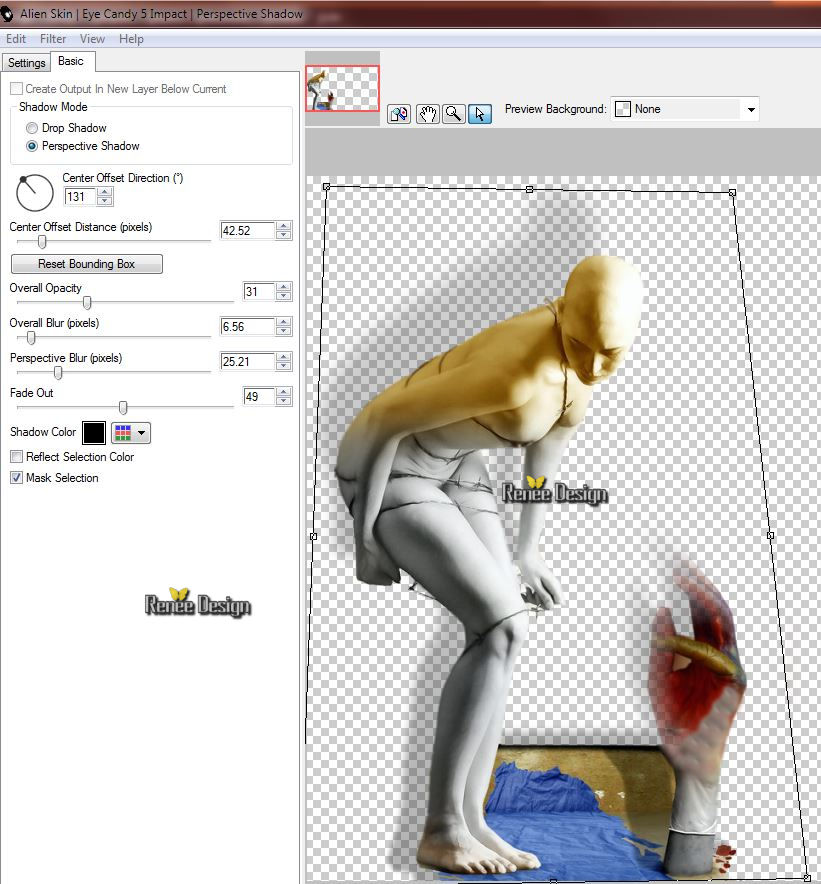Click the Alien Skin title bar icon
This screenshot has width=821, height=884.
(x=7, y=14)
